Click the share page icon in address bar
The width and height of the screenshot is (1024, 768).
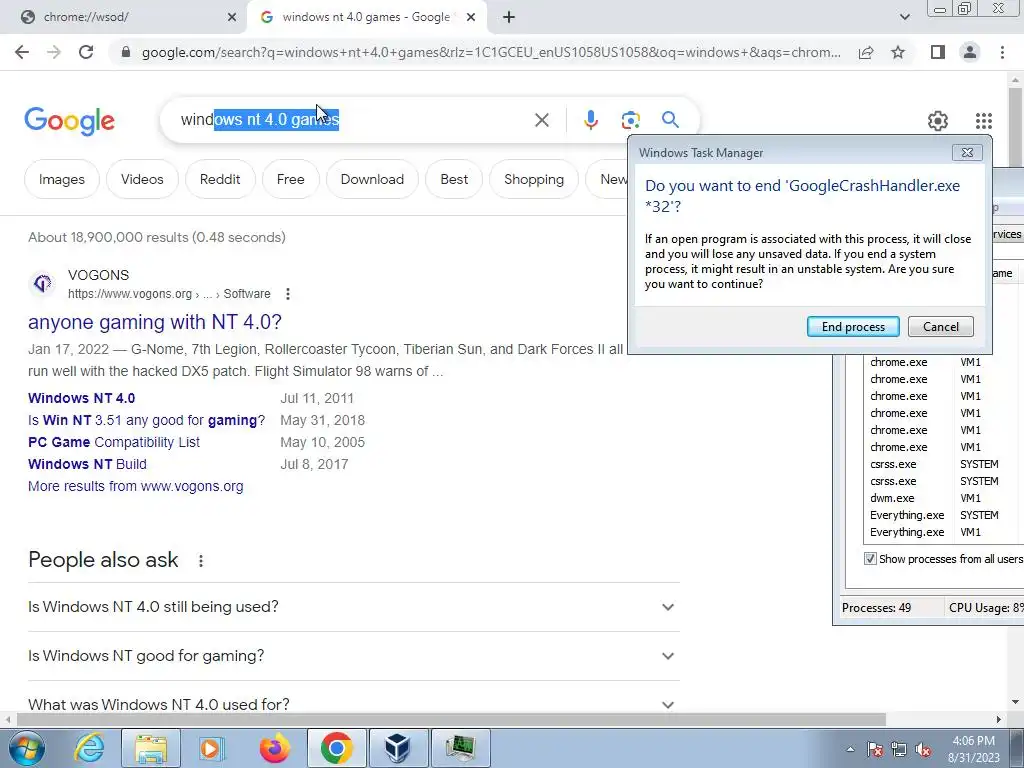[x=866, y=52]
